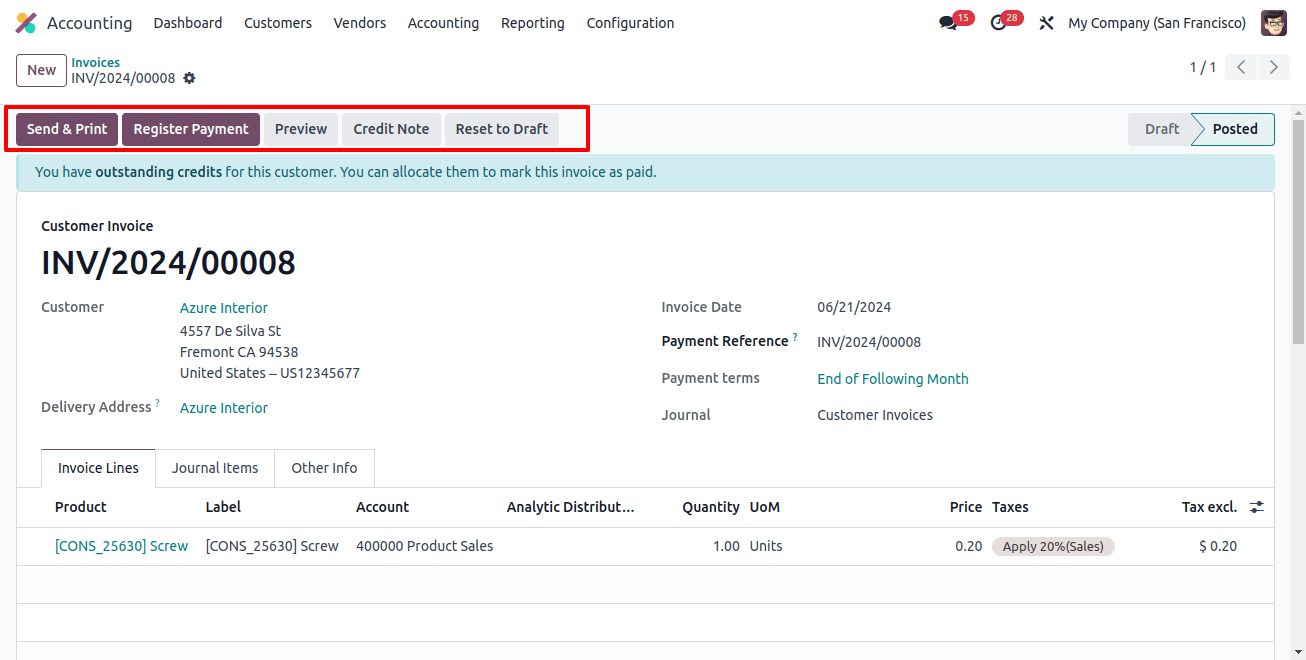Click the $ 0.20 subtotal cell
Image resolution: width=1306 pixels, height=660 pixels.
(1218, 546)
